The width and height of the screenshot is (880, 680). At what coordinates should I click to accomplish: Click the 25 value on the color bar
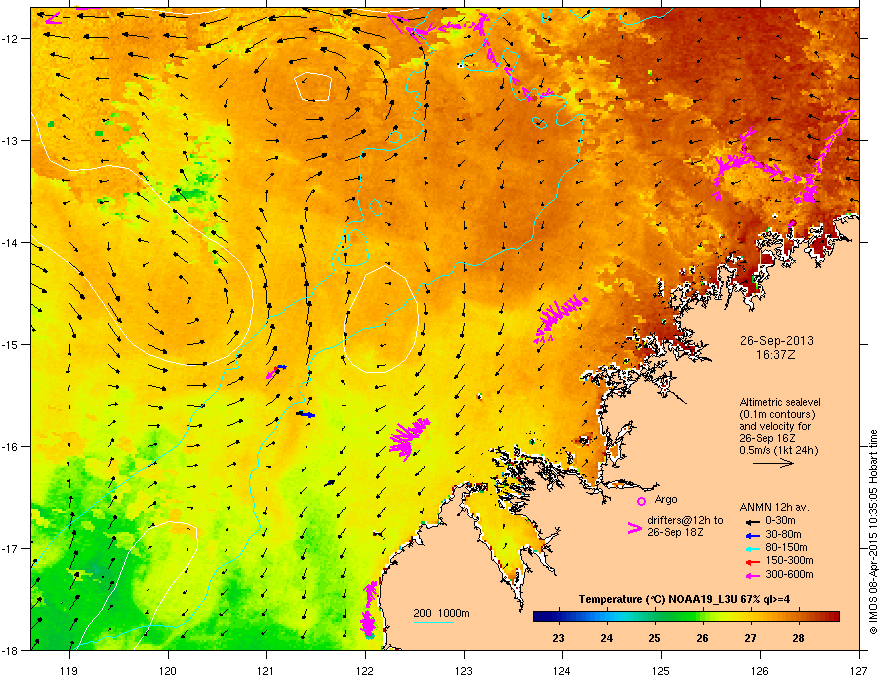coord(654,638)
